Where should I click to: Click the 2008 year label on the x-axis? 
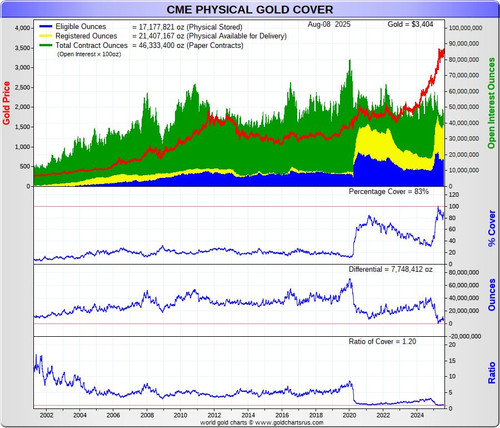[147, 415]
